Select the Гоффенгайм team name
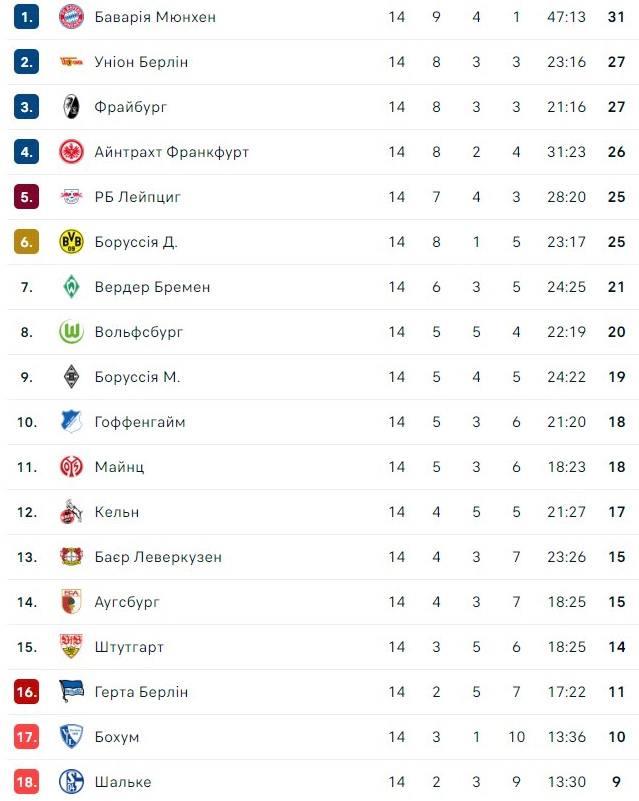Screen dimensions: 639x801 coord(140,422)
